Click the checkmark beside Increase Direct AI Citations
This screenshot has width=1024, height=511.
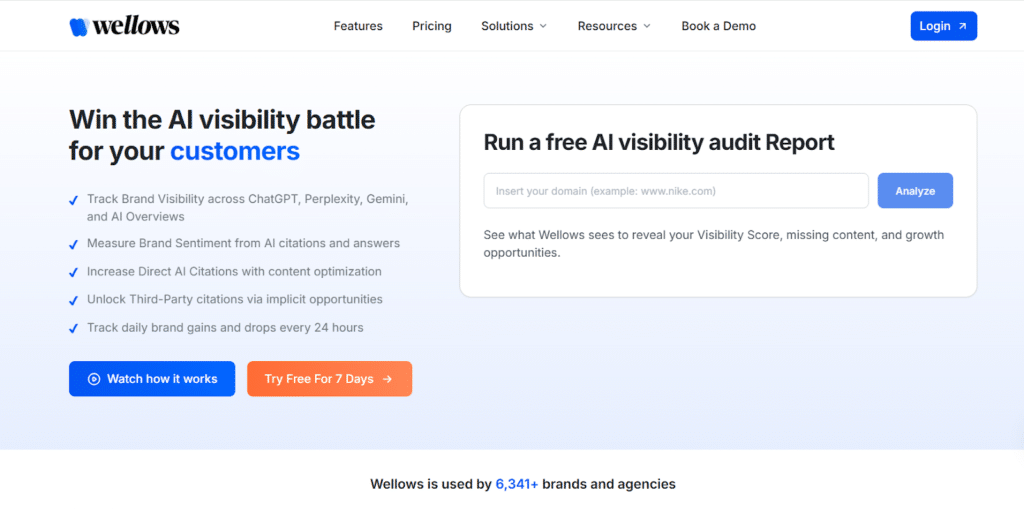[74, 272]
